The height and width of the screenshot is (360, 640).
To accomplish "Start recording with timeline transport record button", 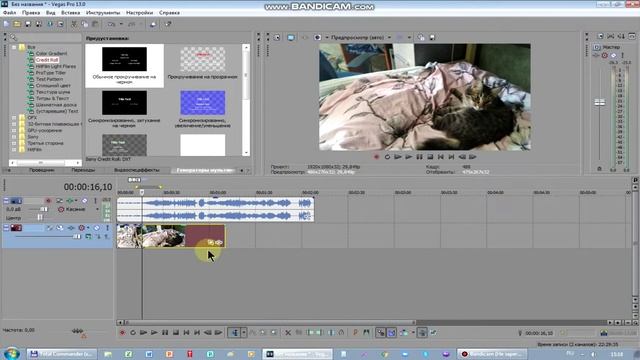I will (x=122, y=333).
